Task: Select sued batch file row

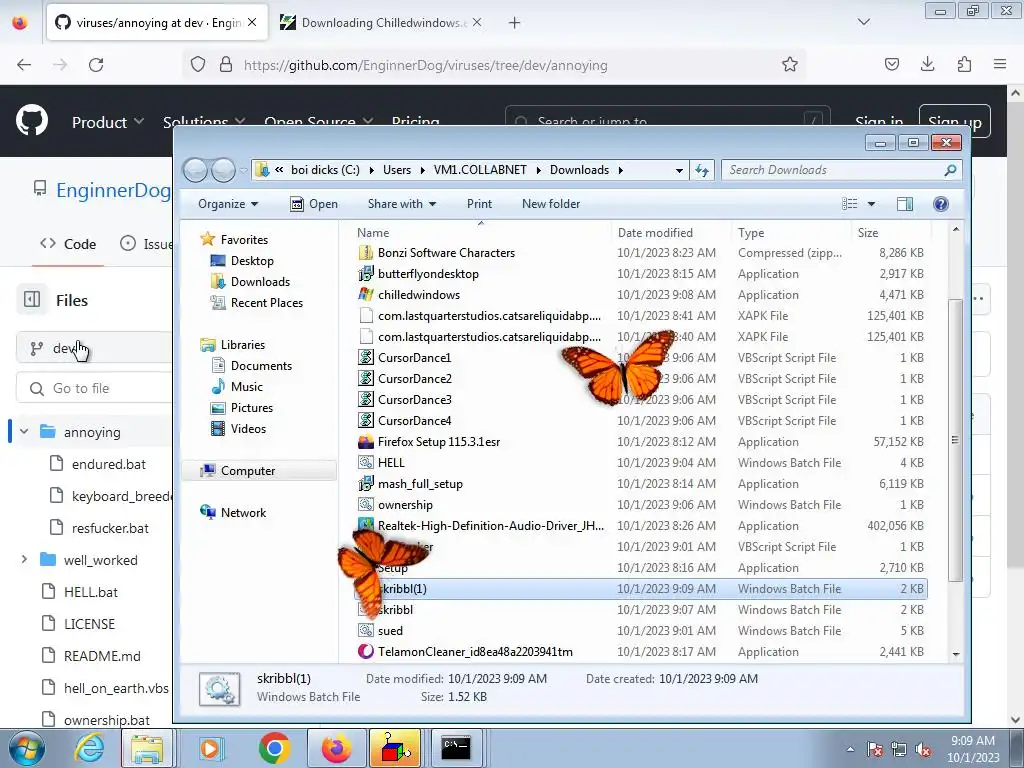Action: [641, 631]
